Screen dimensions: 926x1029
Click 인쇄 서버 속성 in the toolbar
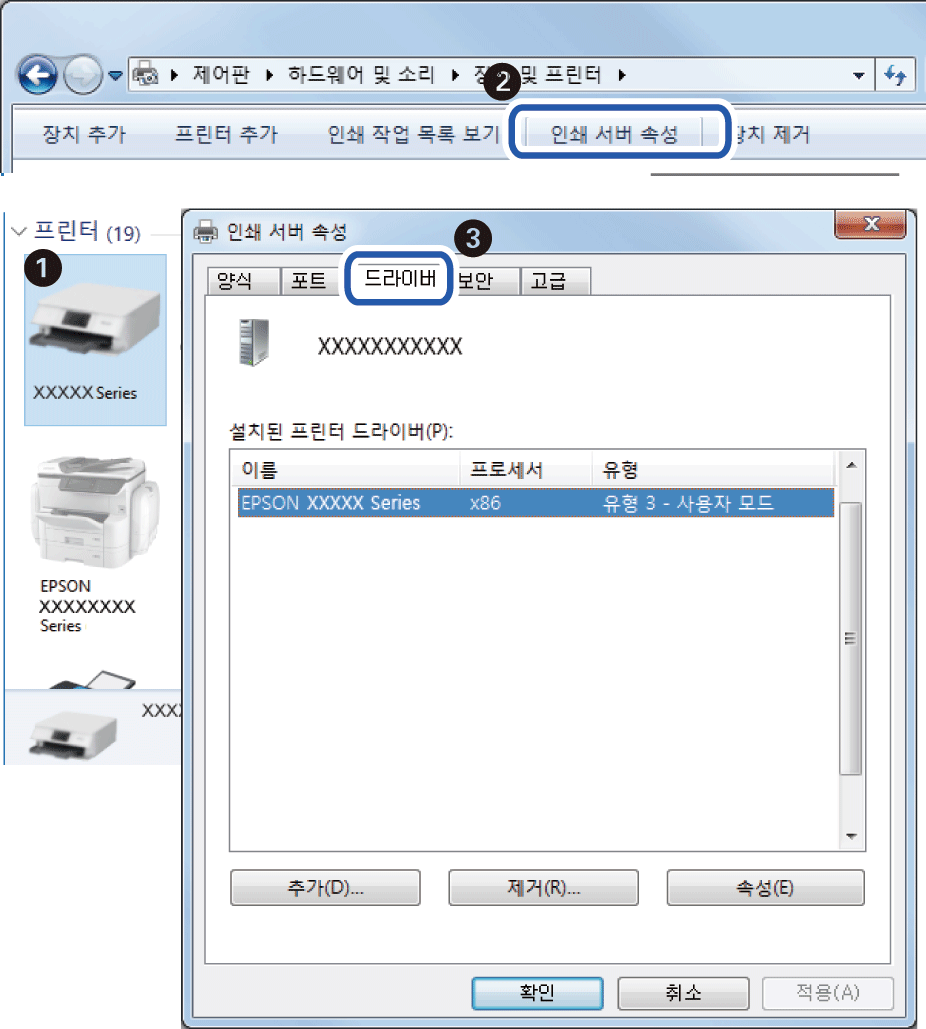[614, 135]
